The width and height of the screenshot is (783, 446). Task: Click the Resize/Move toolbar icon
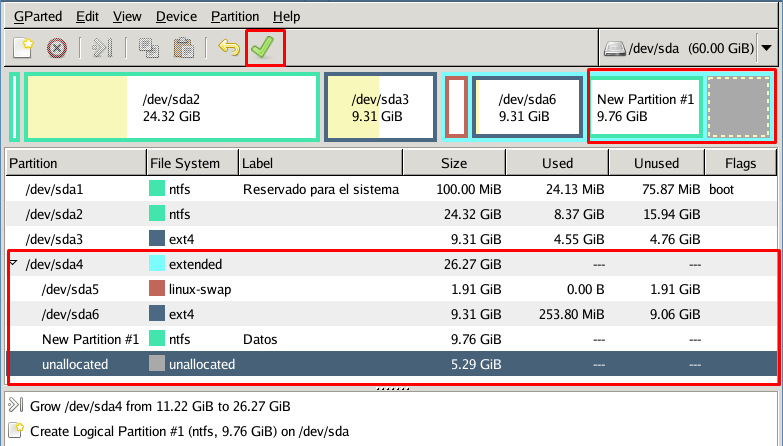point(102,48)
